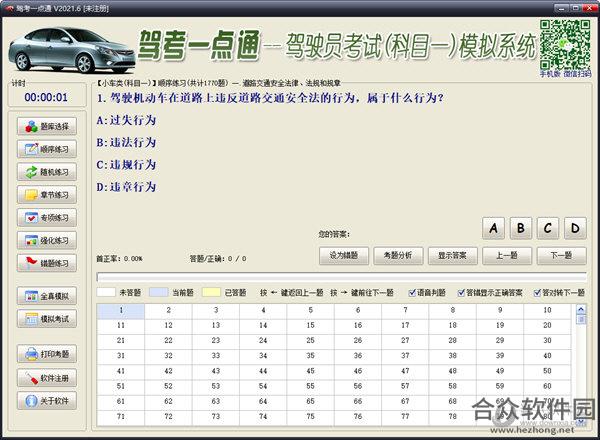Go to next question with 下一题
Viewport: 600px width, 440px height.
561,256
